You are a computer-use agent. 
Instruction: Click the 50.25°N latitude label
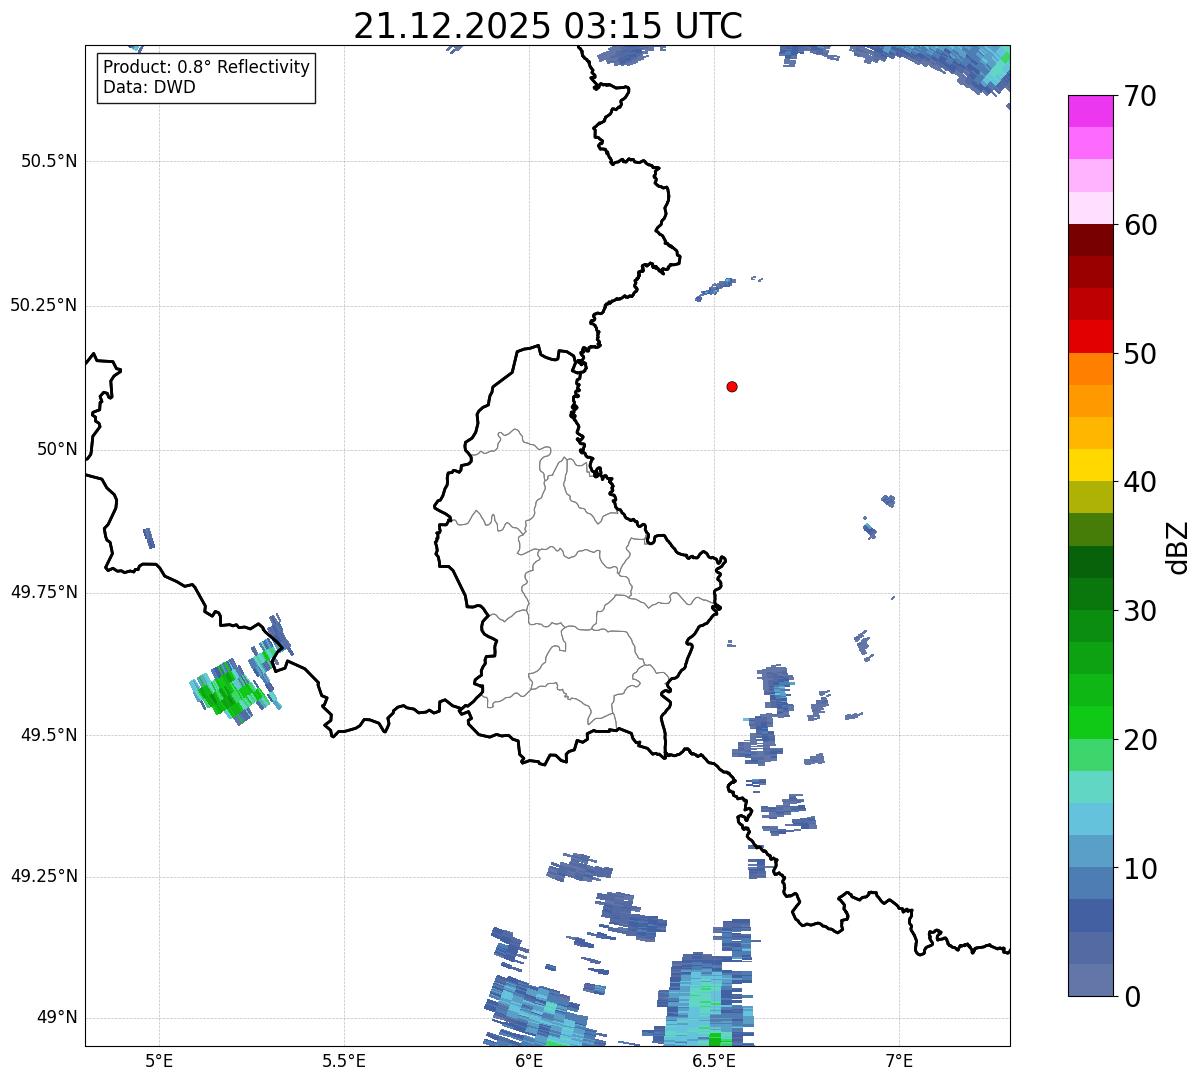43,305
